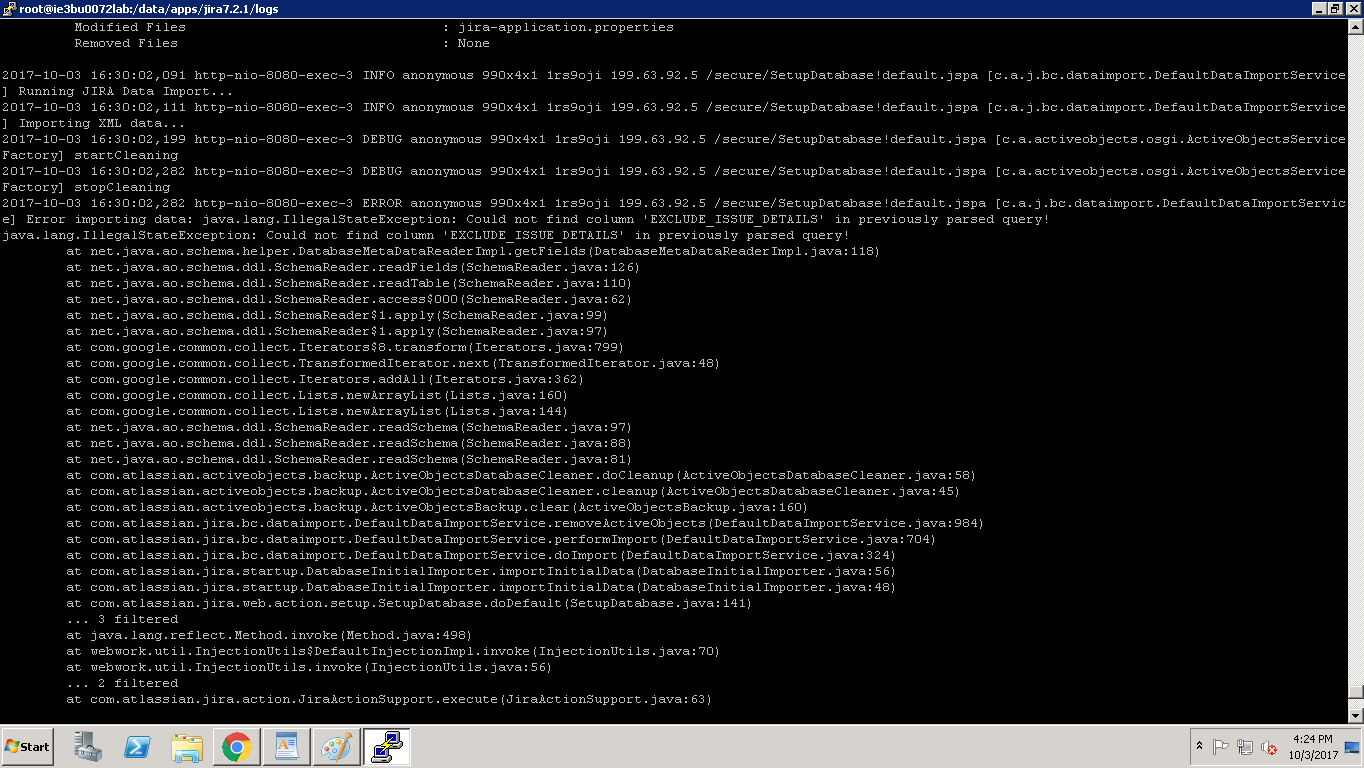Click the DefaultDataImportService.performImport line

[x=501, y=539]
